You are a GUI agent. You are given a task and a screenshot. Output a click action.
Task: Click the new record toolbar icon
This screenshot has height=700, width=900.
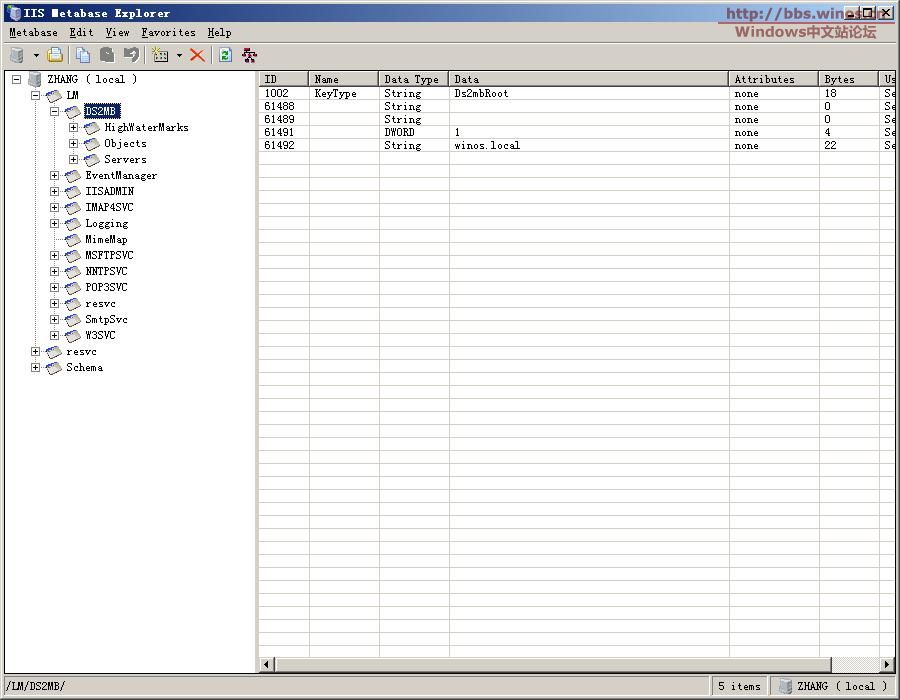point(160,55)
